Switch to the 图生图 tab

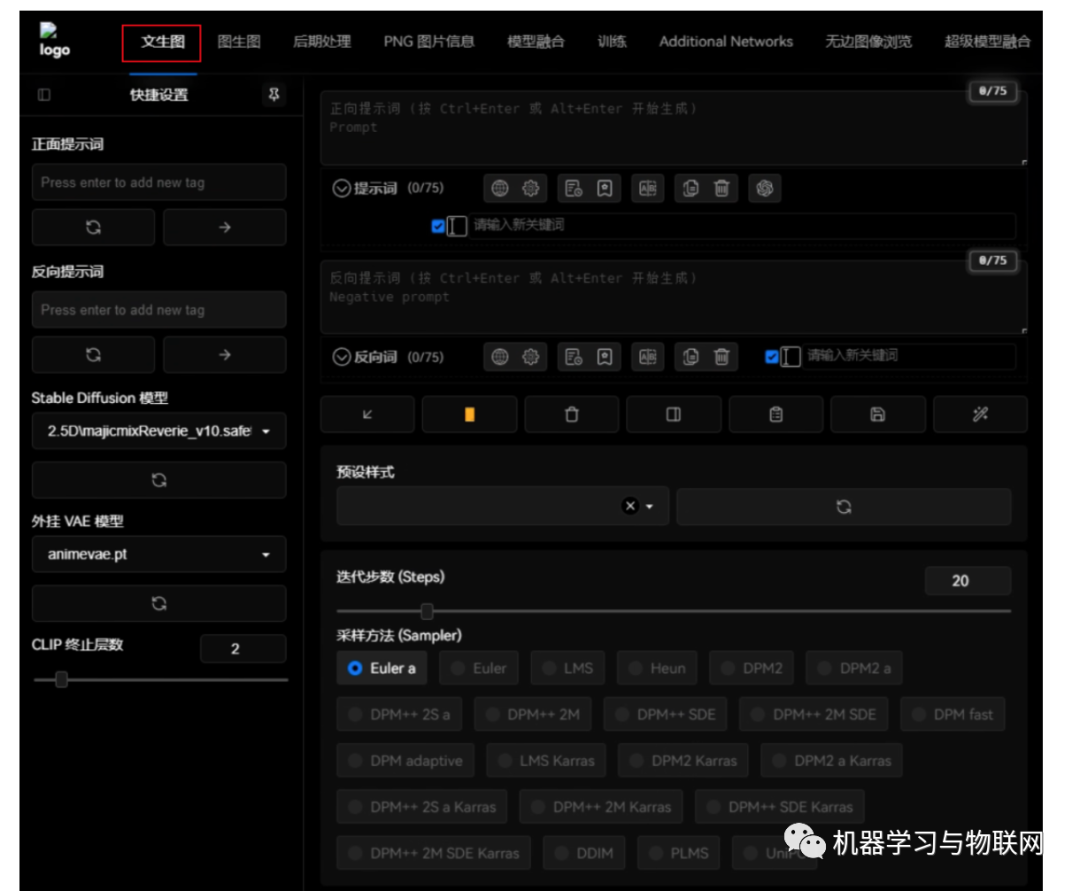pos(239,42)
